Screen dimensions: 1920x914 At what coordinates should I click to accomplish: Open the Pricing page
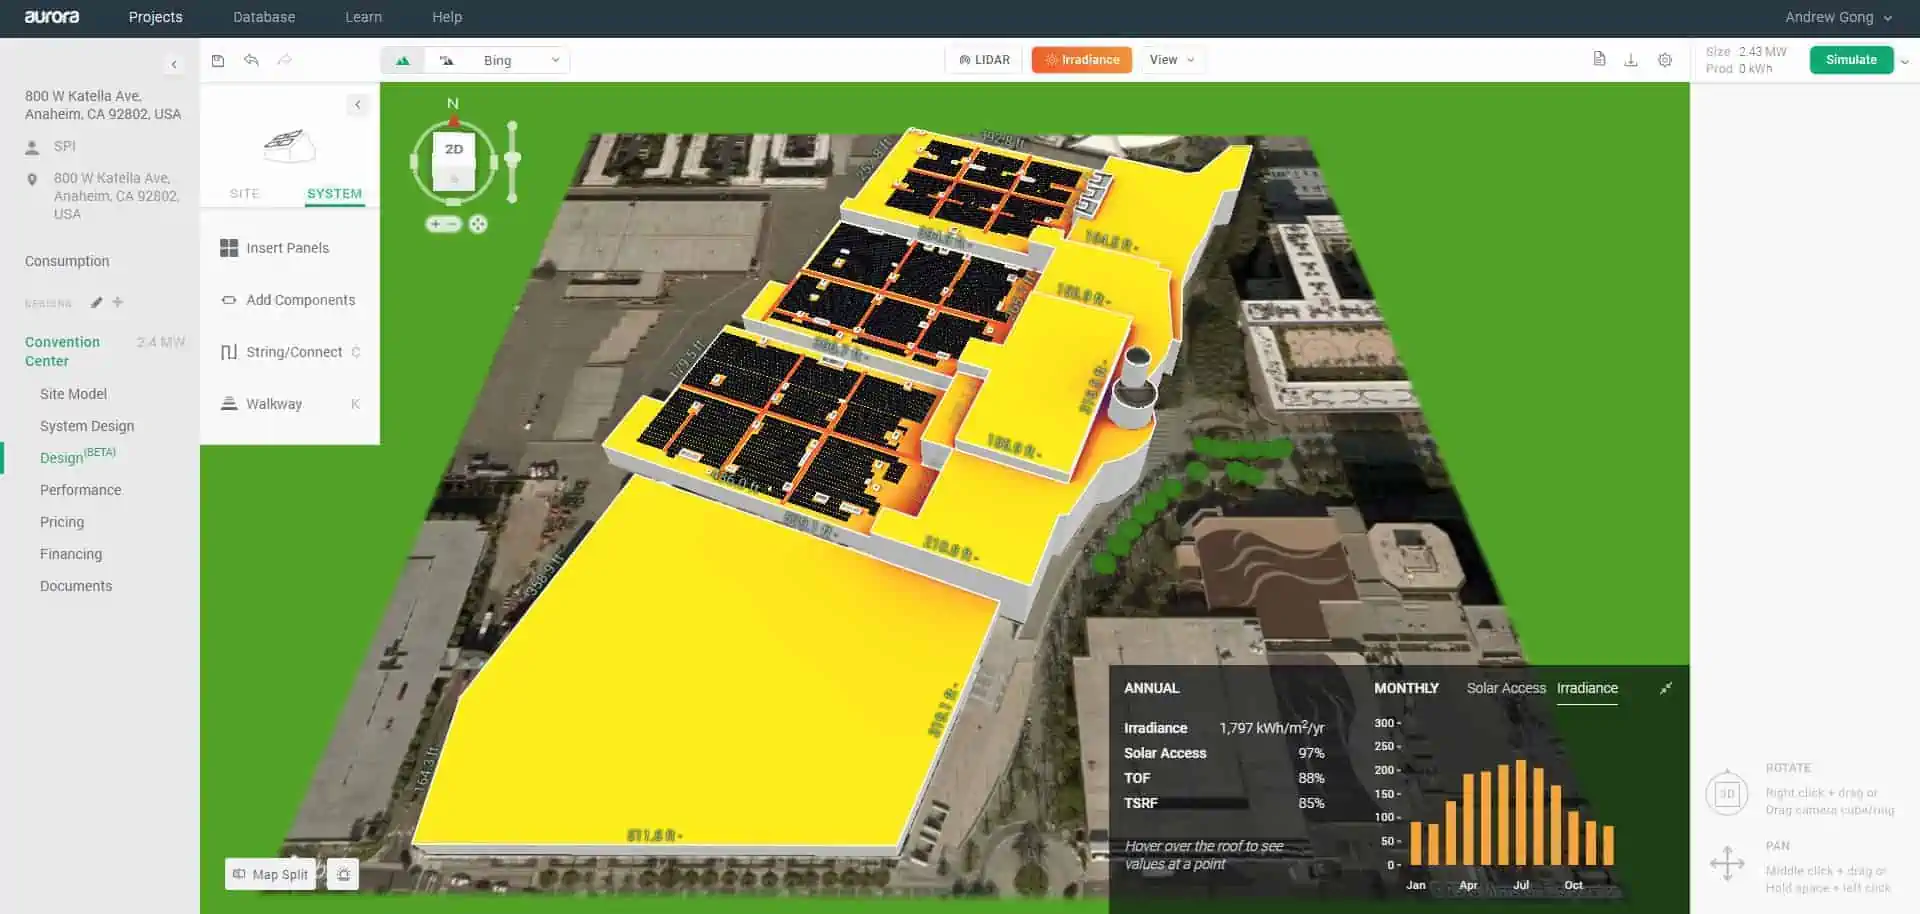(62, 522)
